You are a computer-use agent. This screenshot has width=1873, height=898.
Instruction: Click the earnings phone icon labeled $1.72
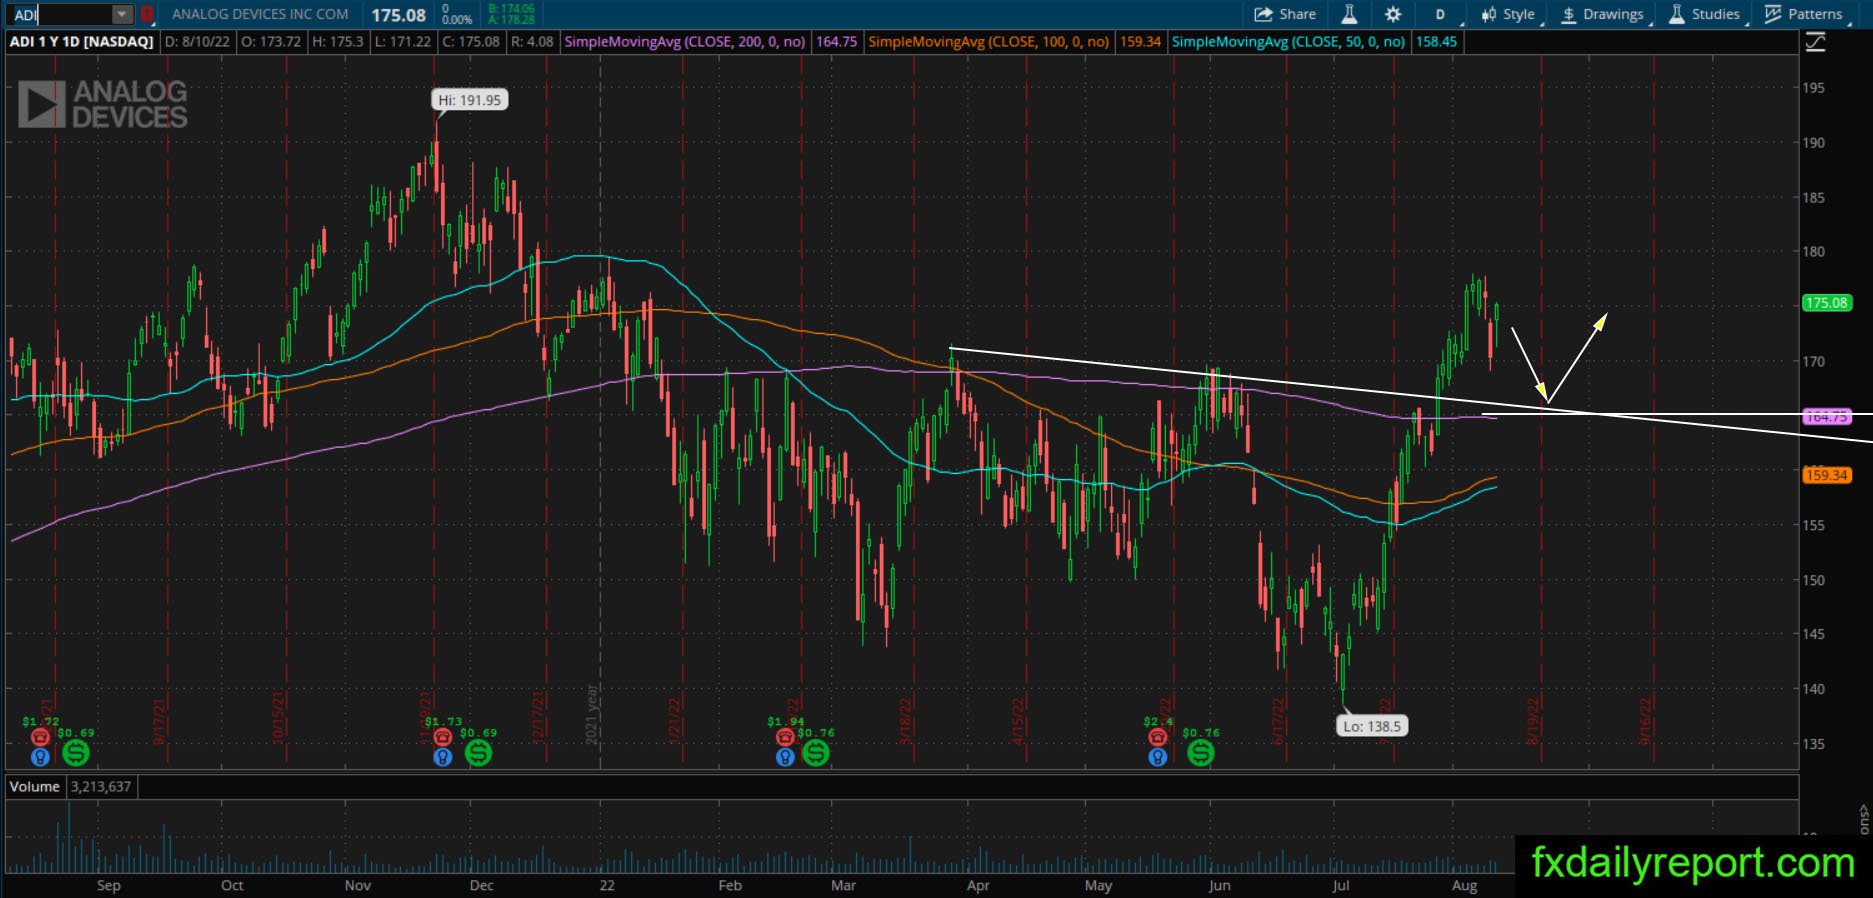[39, 737]
